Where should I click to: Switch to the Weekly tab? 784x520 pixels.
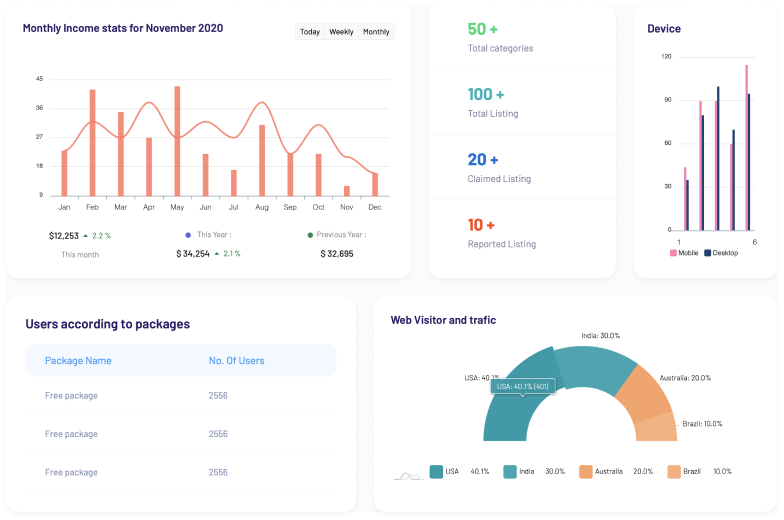point(341,32)
